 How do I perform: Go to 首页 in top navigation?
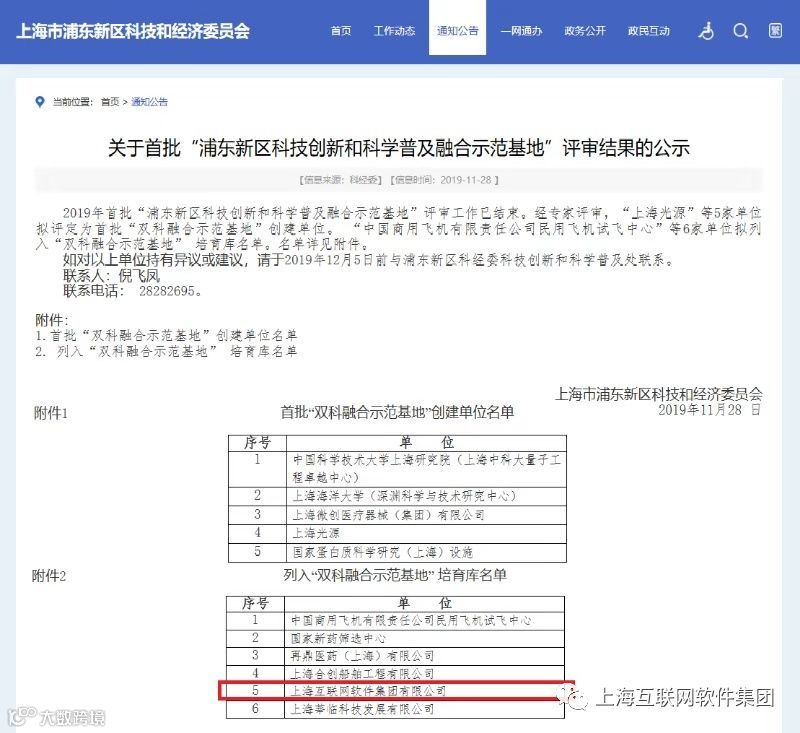pyautogui.click(x=341, y=31)
